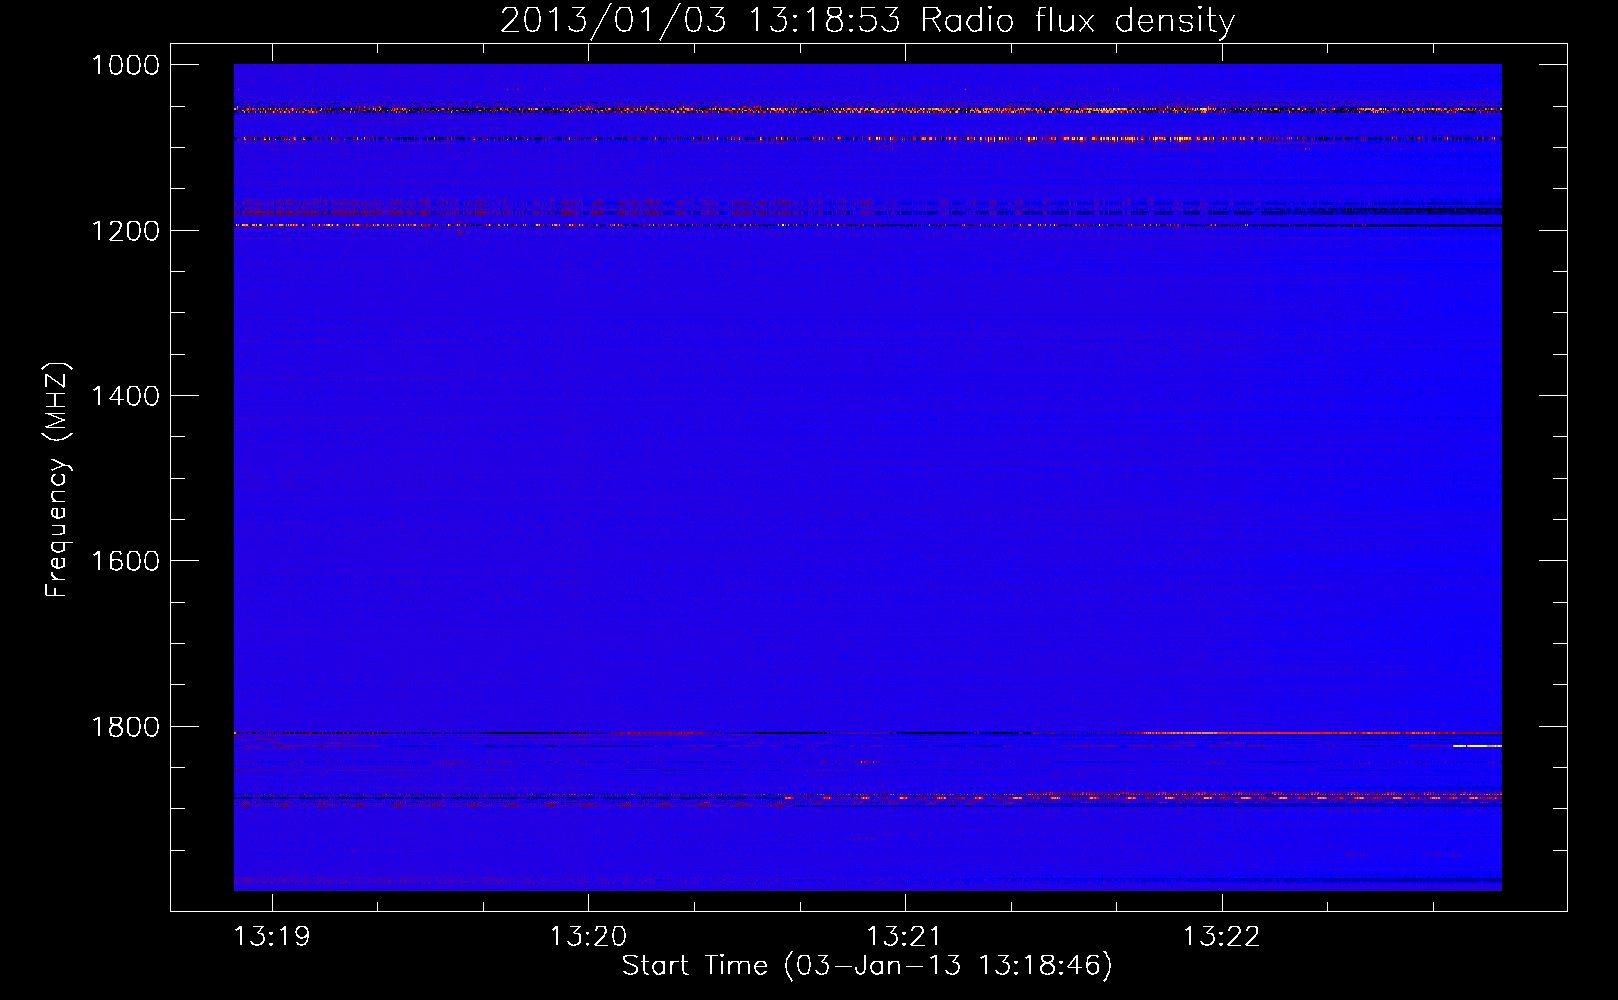
Task: Click the 13:22 time tick label
Action: (1222, 937)
